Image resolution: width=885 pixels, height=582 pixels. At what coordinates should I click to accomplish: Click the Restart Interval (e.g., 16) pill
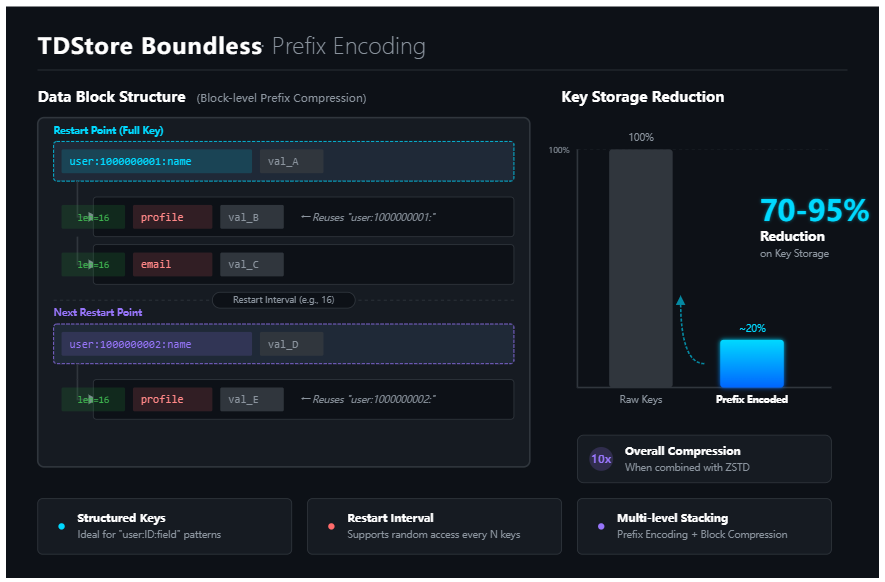tap(283, 300)
